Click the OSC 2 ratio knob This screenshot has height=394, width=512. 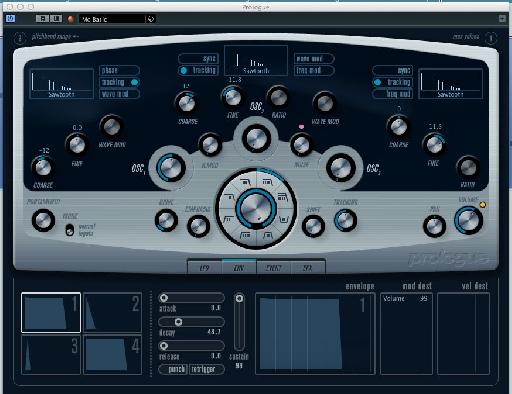point(278,97)
